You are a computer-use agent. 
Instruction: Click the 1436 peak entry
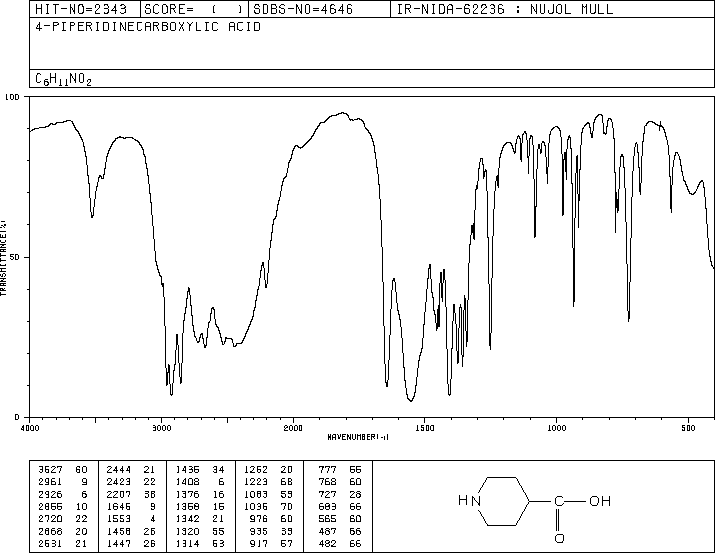click(x=200, y=469)
